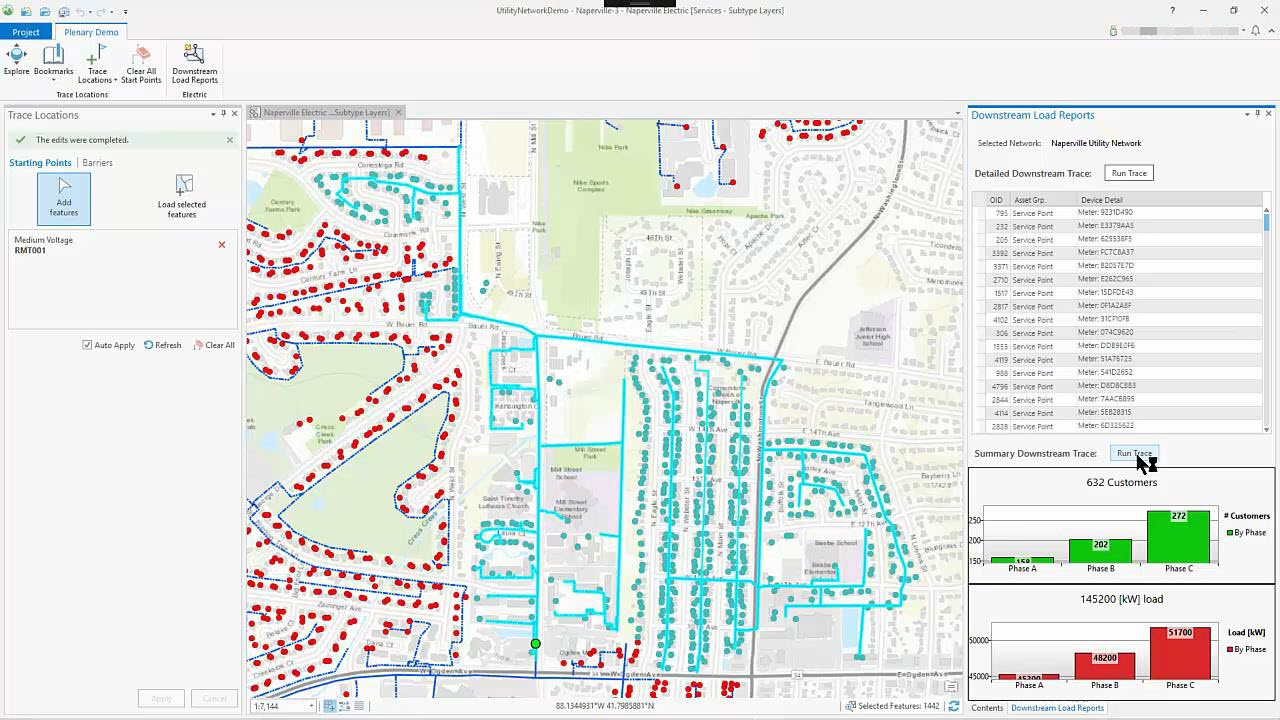Click Clear All in Trace Locations
Viewport: 1280px width, 720px height.
click(x=214, y=345)
